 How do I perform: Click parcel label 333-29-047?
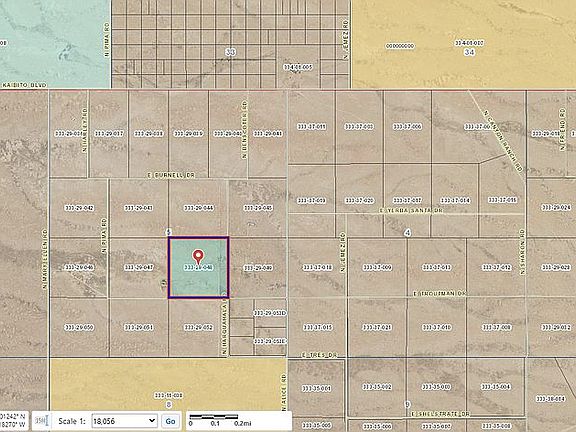pos(139,267)
